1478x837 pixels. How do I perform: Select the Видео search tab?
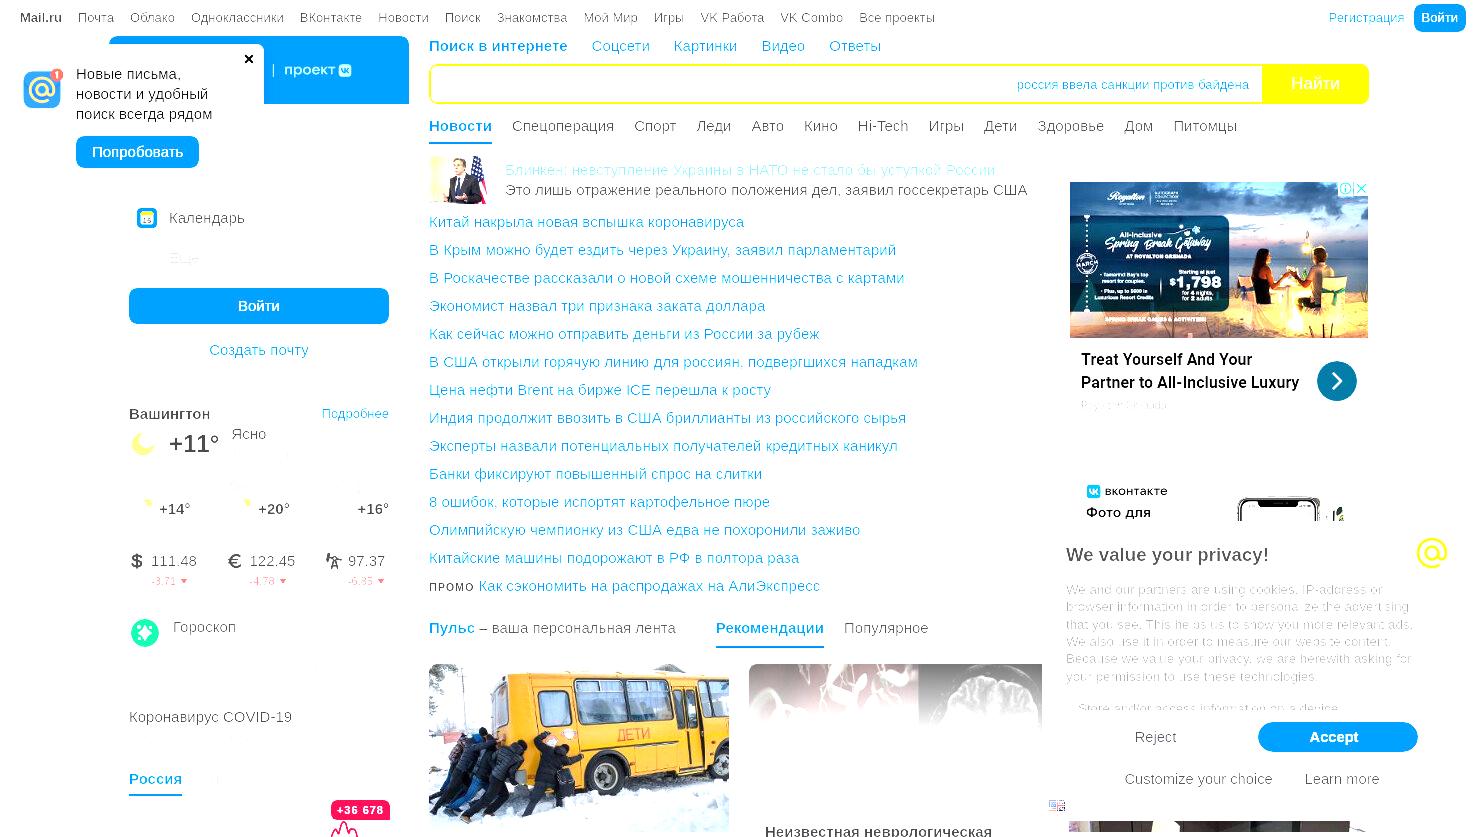(783, 46)
